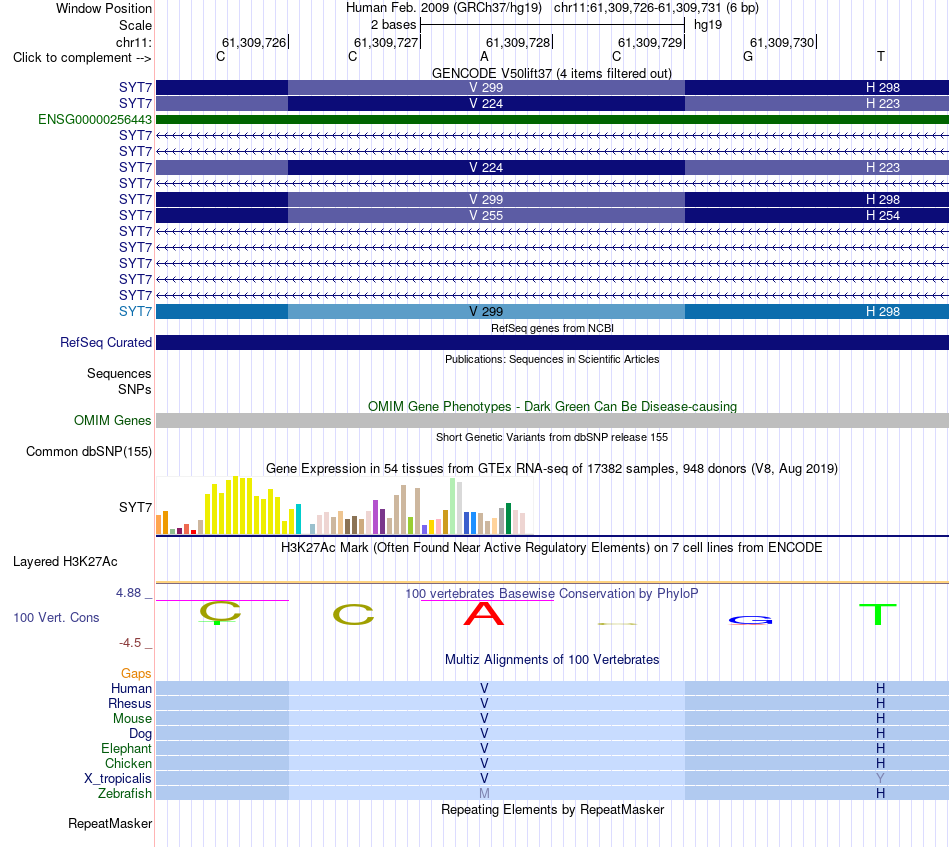Click the SYT7 GTEx expression bar chart
The height and width of the screenshot is (847, 950).
pyautogui.click(x=344, y=505)
